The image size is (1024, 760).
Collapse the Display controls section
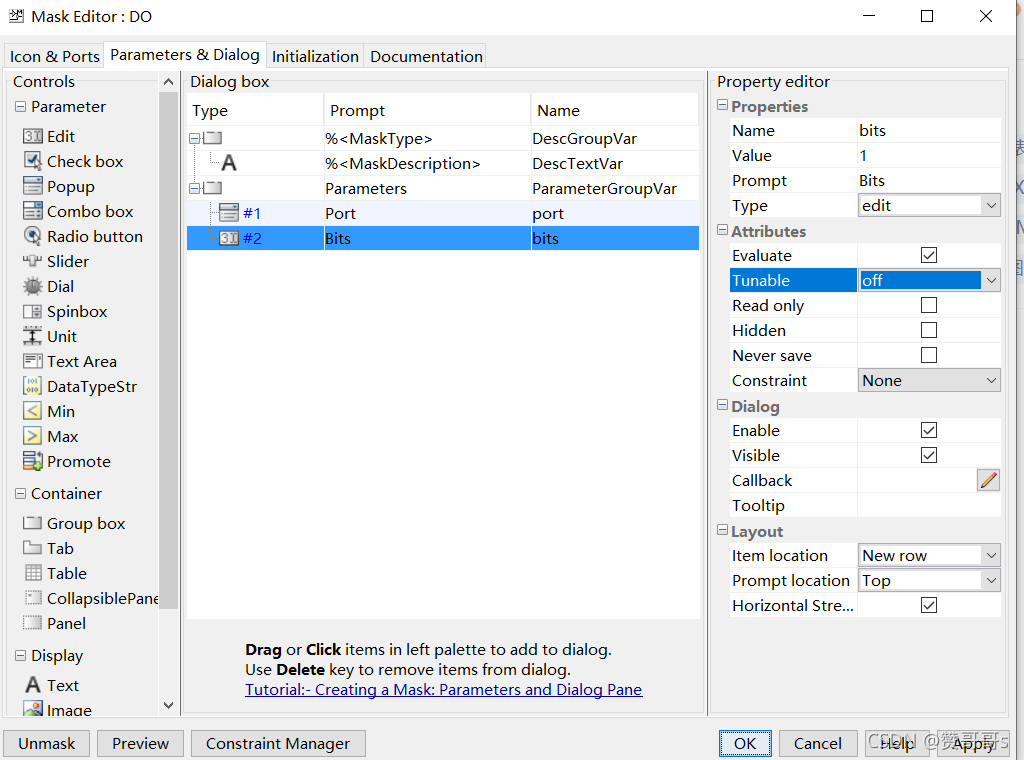(x=20, y=656)
